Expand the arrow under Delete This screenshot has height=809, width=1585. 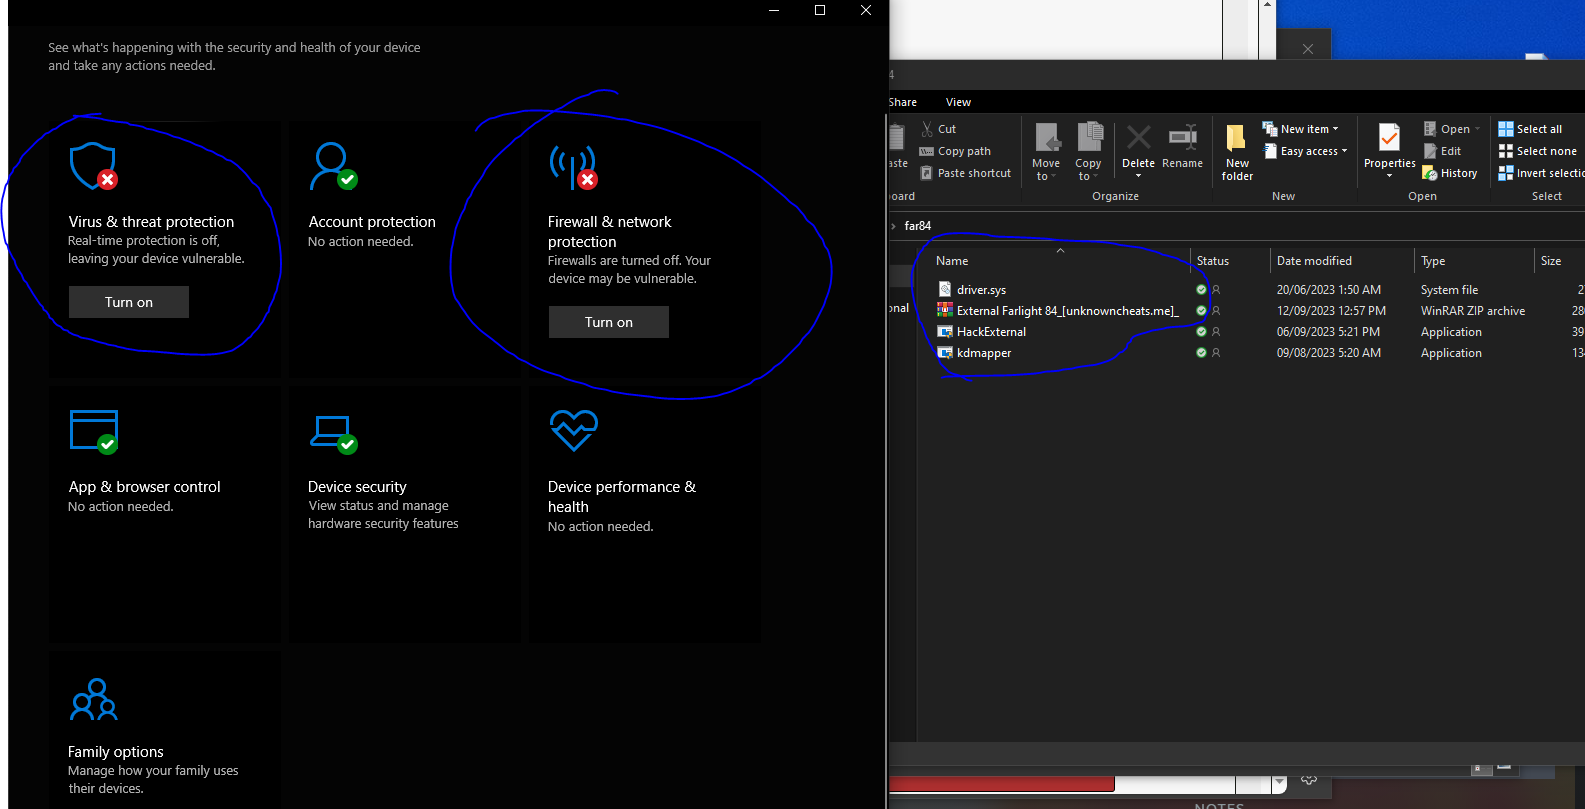pyautogui.click(x=1138, y=176)
